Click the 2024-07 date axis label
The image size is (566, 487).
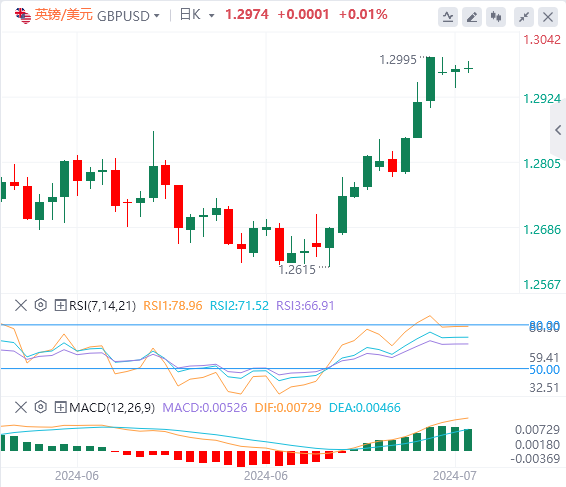[x=455, y=476]
